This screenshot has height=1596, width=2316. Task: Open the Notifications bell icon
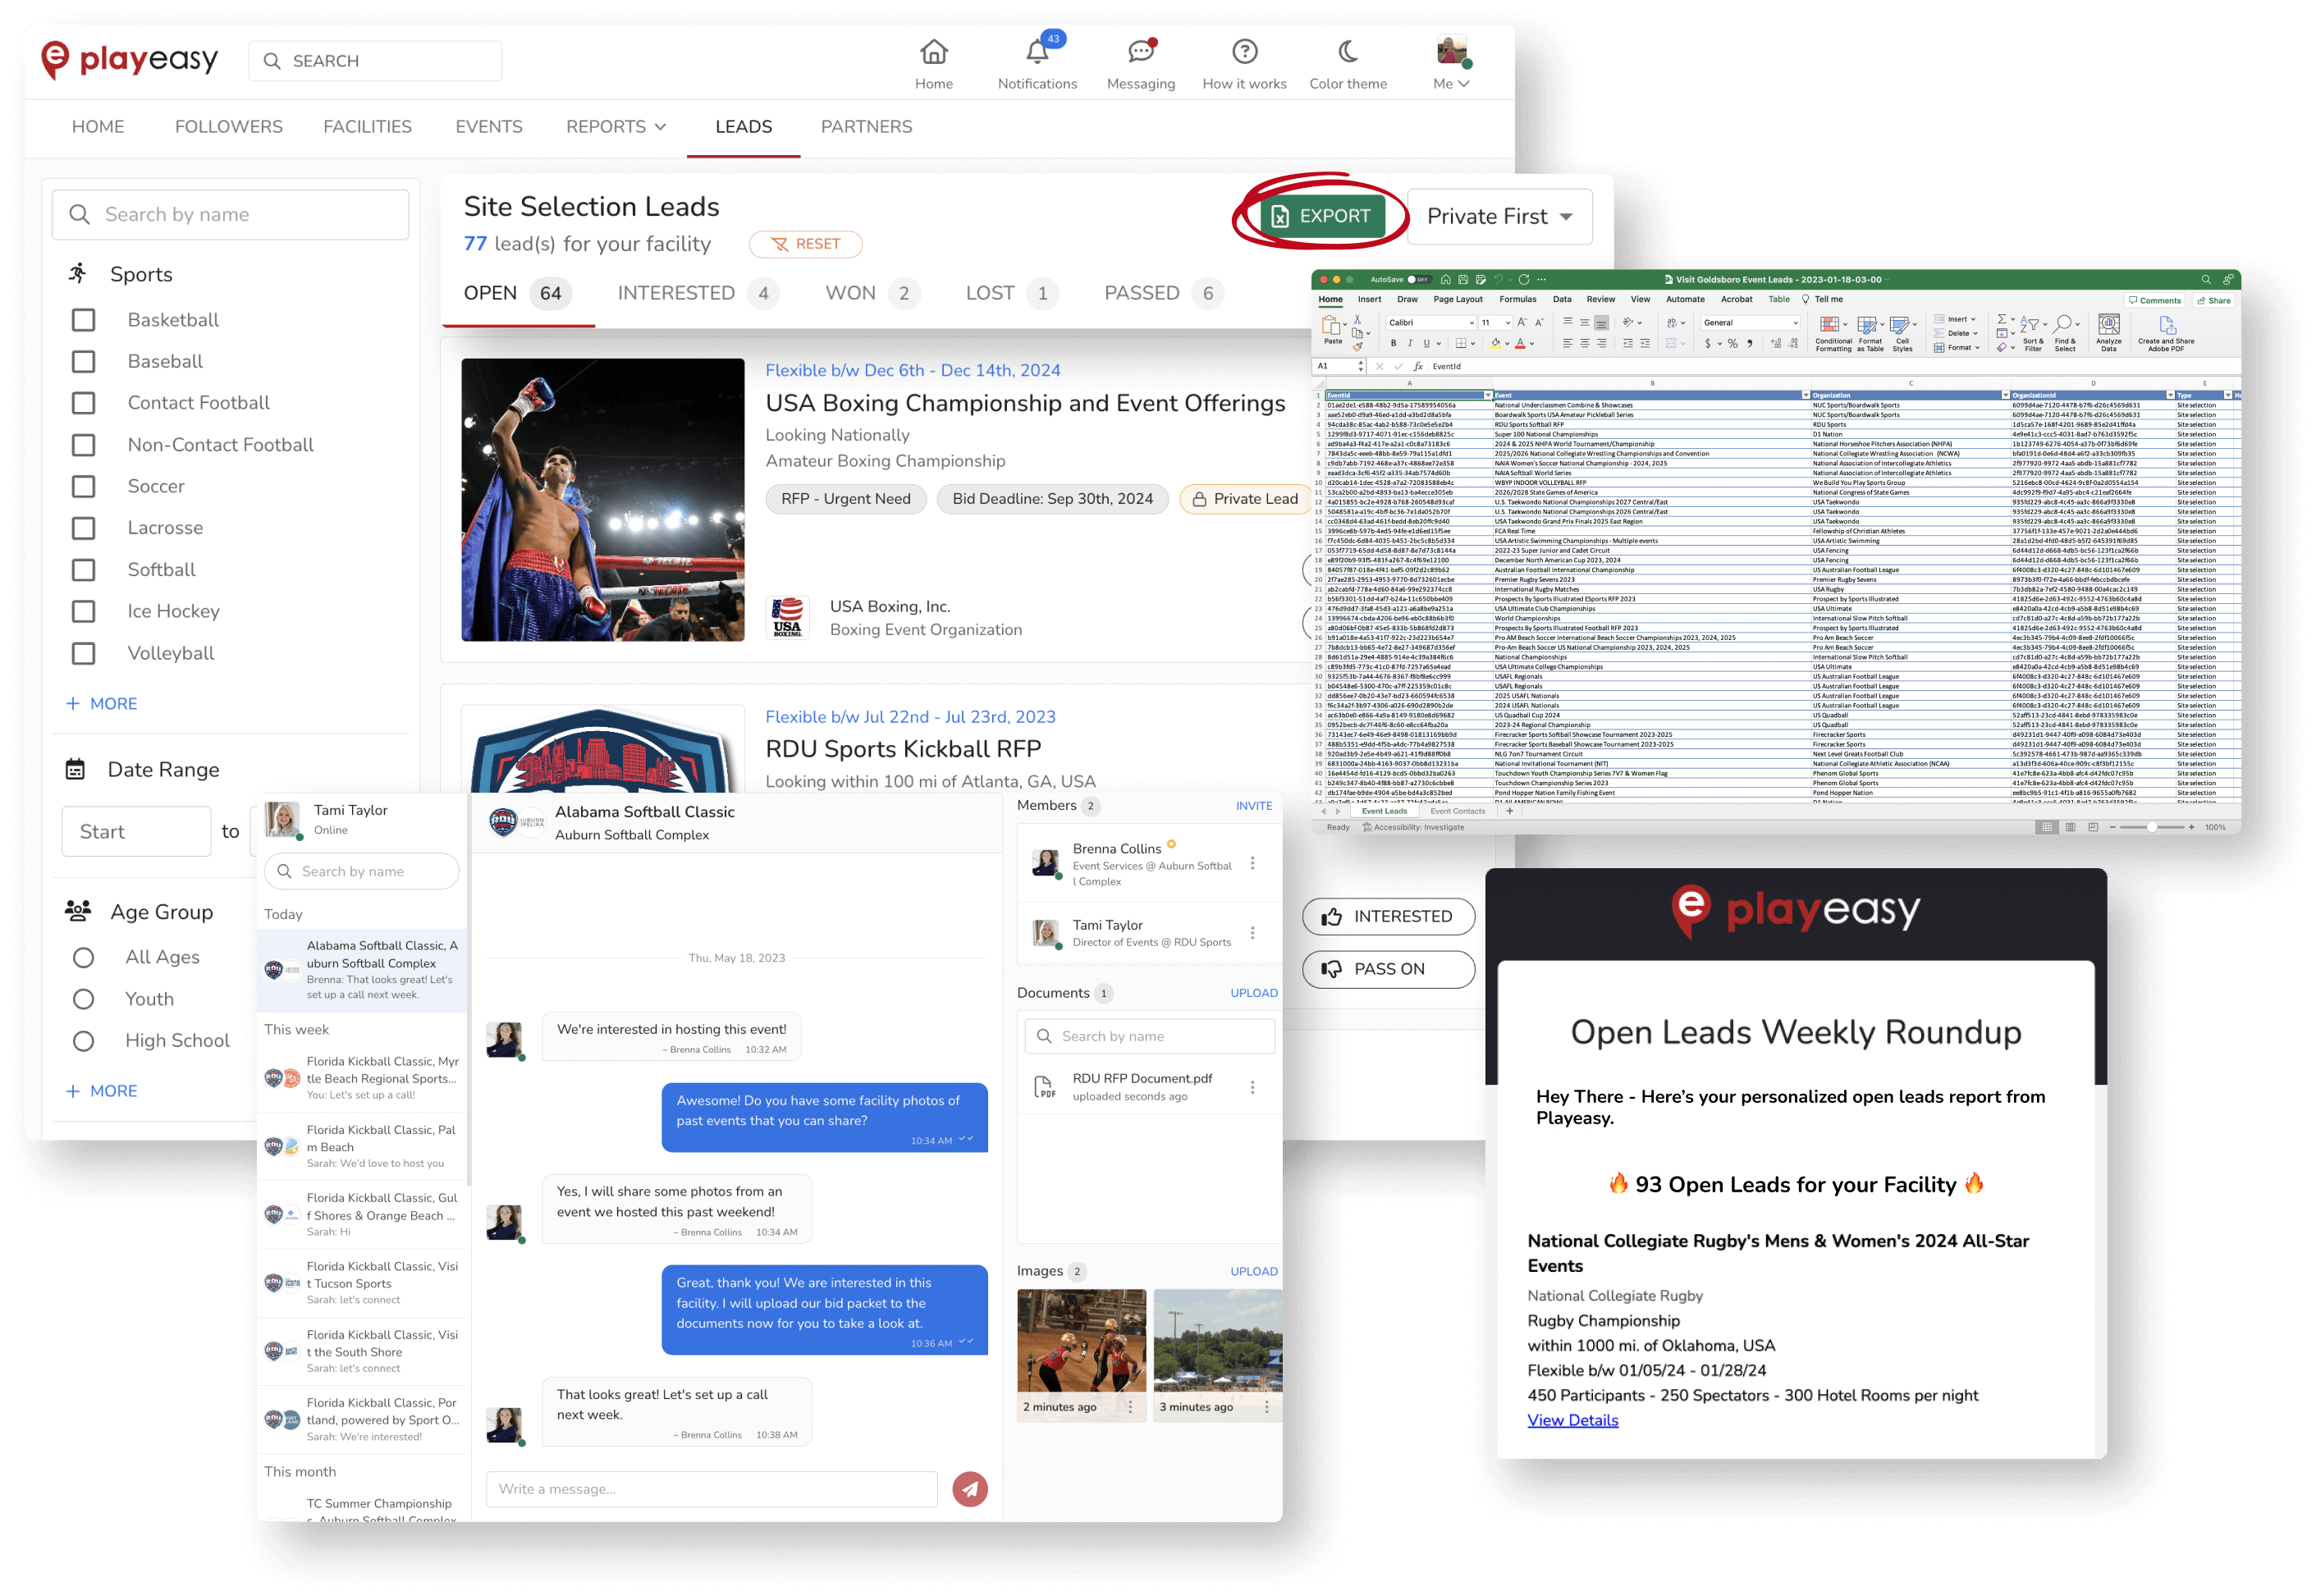pyautogui.click(x=1037, y=51)
